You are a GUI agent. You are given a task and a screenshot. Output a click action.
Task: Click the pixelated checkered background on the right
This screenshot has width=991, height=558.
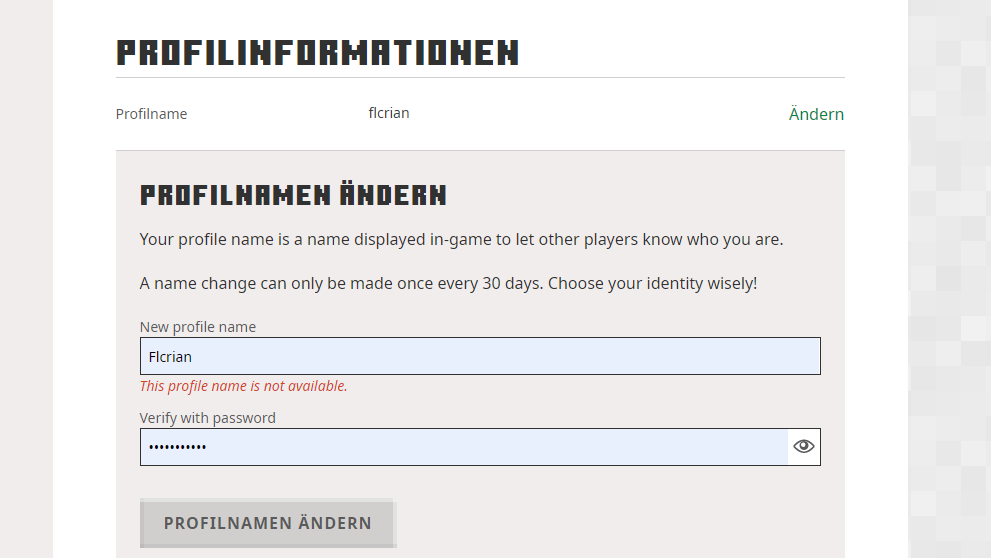click(949, 280)
